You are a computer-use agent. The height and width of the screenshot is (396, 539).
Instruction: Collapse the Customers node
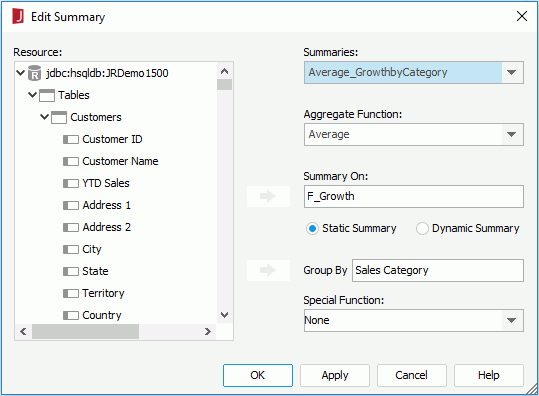tap(45, 117)
